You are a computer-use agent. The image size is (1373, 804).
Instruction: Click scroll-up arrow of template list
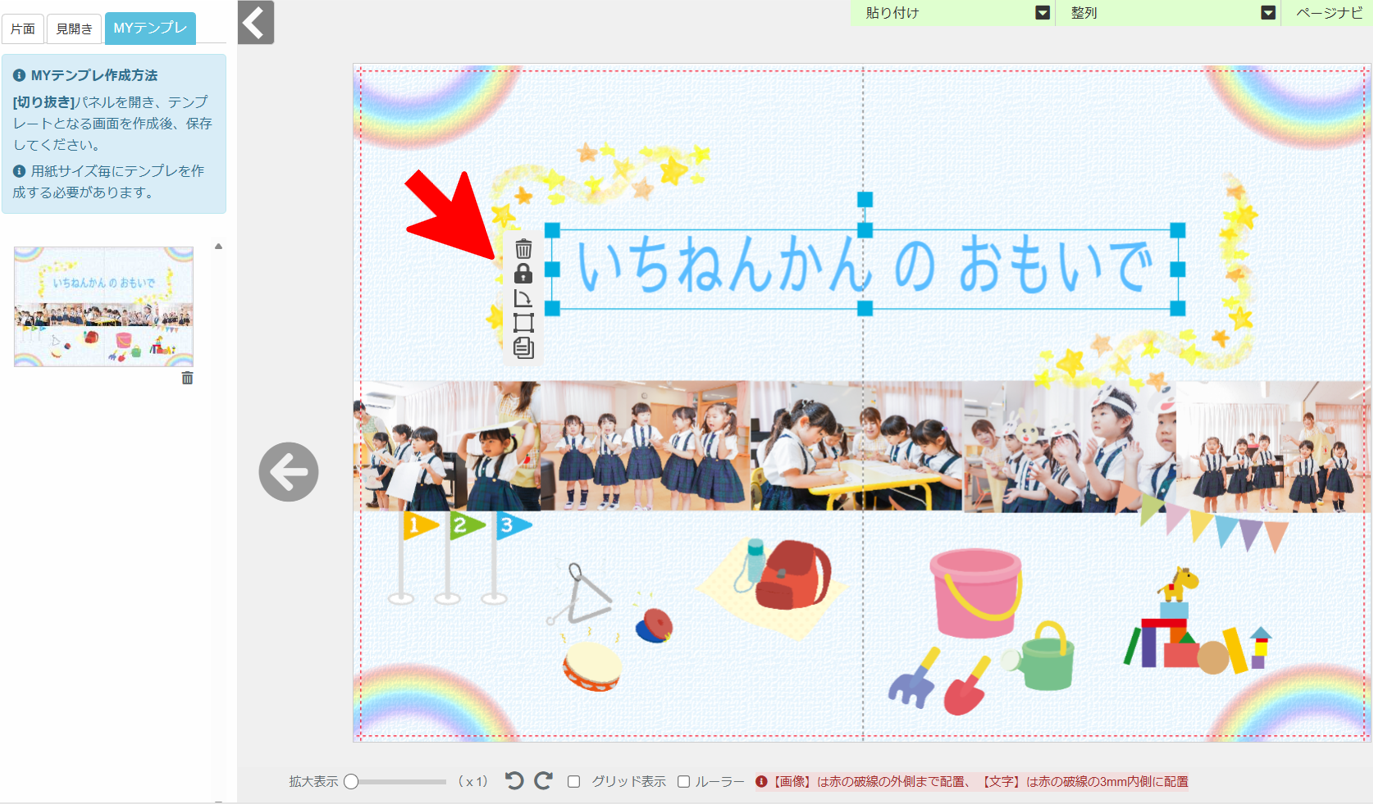(218, 246)
